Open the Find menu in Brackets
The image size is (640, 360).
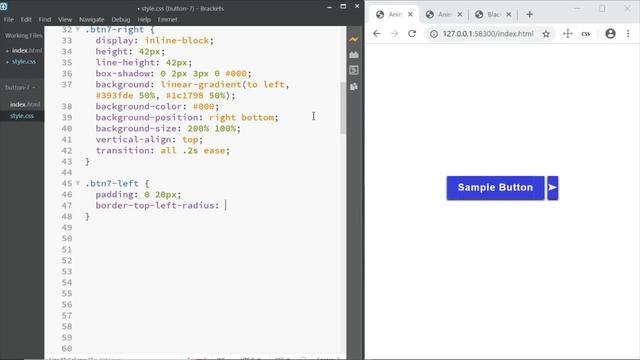tap(45, 20)
